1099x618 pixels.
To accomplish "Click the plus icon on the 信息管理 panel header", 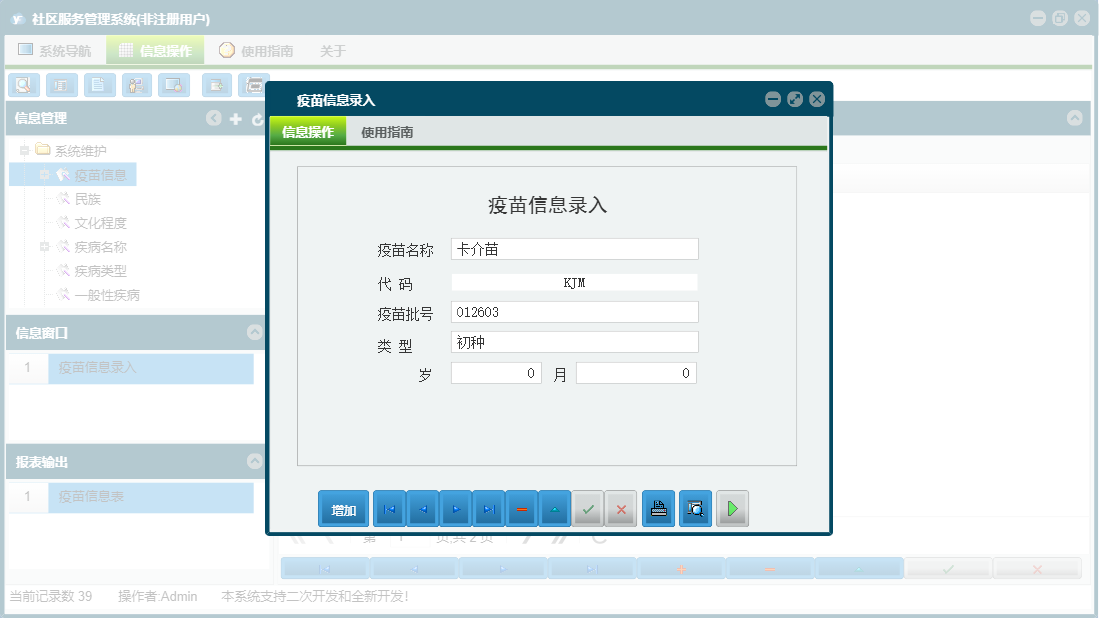I will [x=234, y=118].
